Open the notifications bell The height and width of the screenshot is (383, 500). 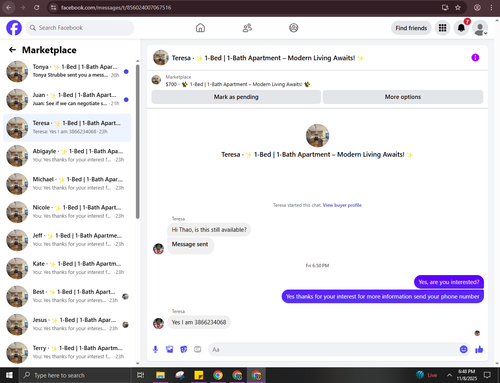point(461,28)
